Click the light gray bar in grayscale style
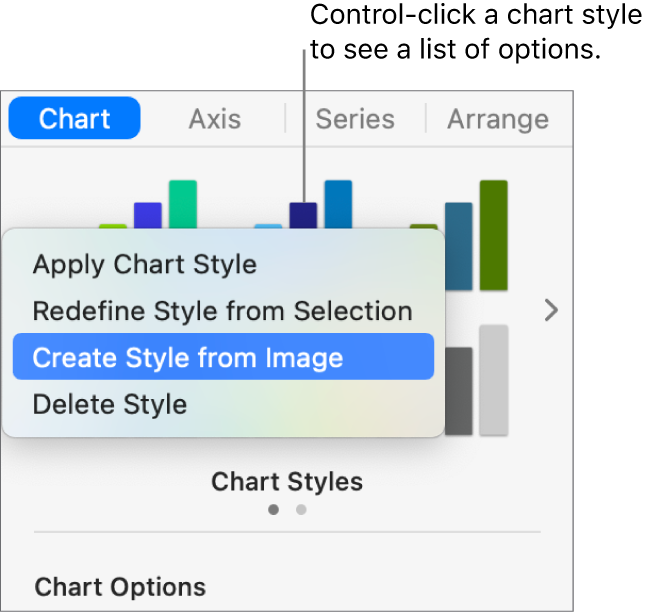The height and width of the screenshot is (612, 654). tap(494, 380)
